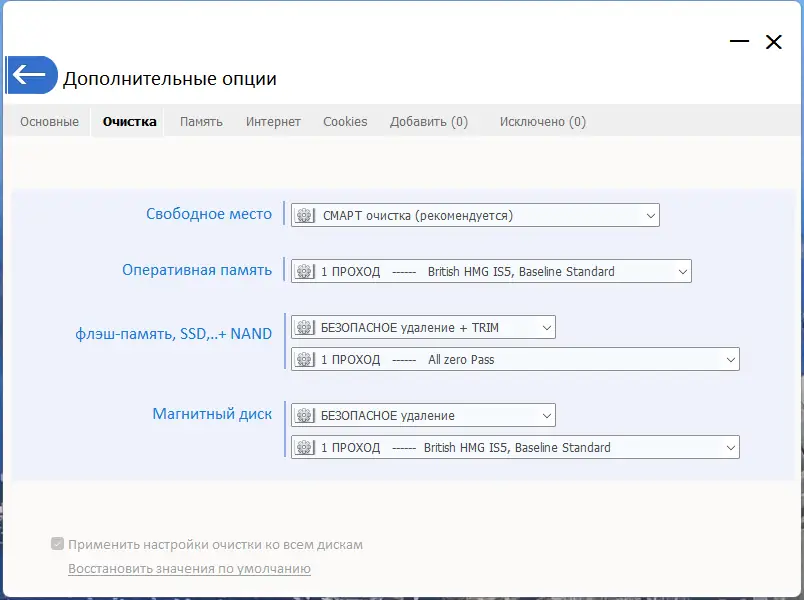Expand the All zero Pass dropdown arrow
The height and width of the screenshot is (600, 804).
pos(730,359)
